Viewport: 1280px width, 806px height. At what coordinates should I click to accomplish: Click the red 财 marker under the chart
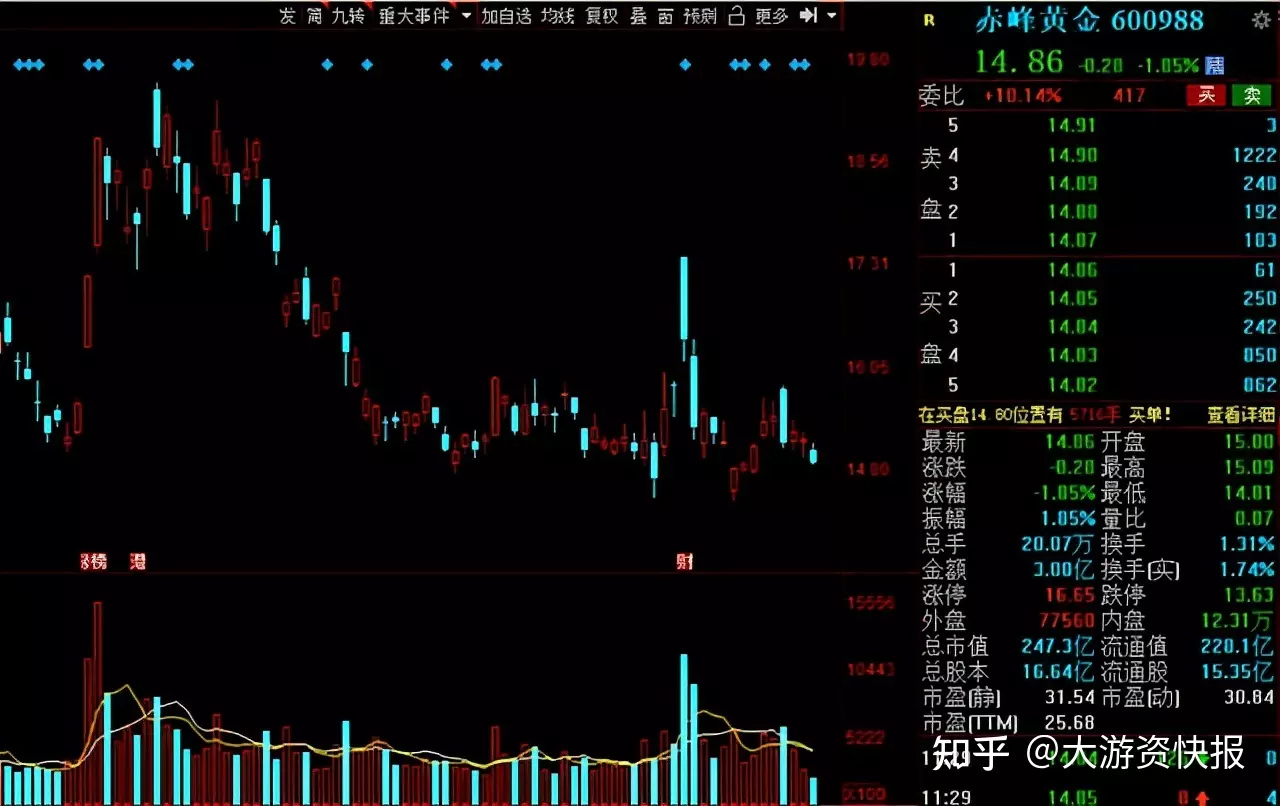pos(685,562)
